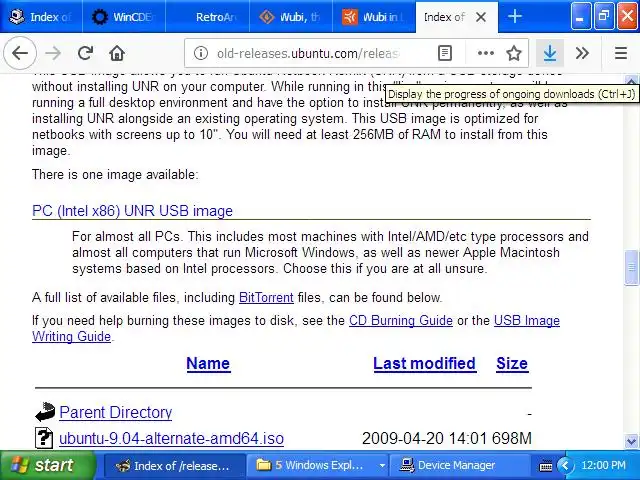Reload the current page

[x=85, y=53]
